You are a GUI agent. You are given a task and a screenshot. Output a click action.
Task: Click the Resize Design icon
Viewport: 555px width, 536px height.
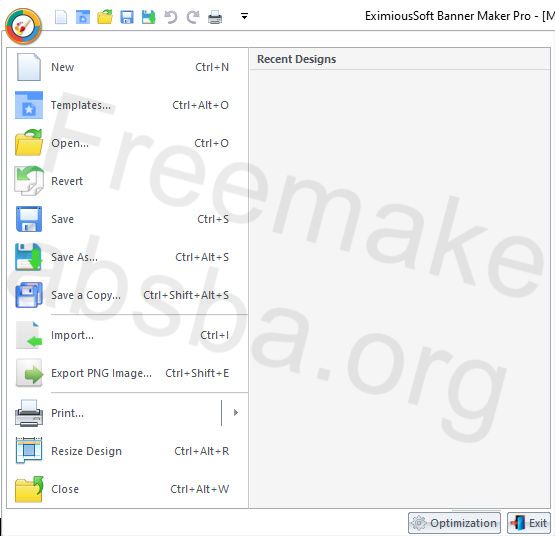pyautogui.click(x=29, y=451)
